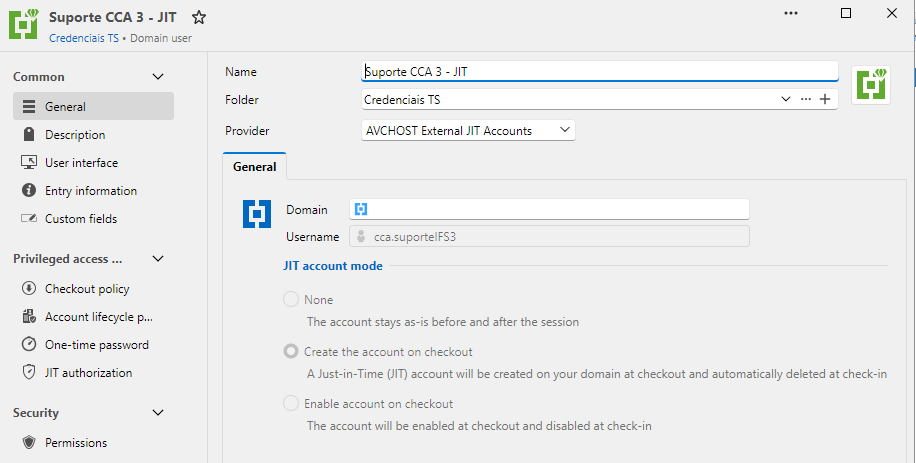Click the One-time password clock icon
Viewport: 916px width, 463px height.
point(29,344)
